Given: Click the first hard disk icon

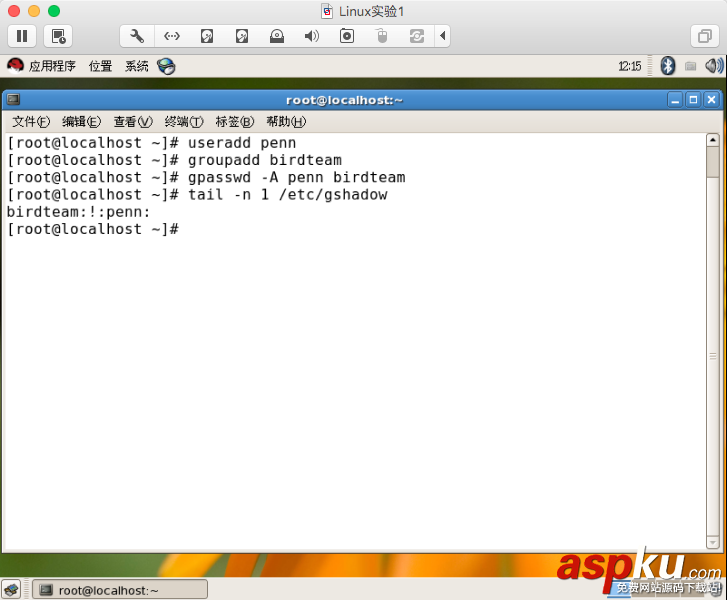Looking at the screenshot, I should (x=207, y=36).
